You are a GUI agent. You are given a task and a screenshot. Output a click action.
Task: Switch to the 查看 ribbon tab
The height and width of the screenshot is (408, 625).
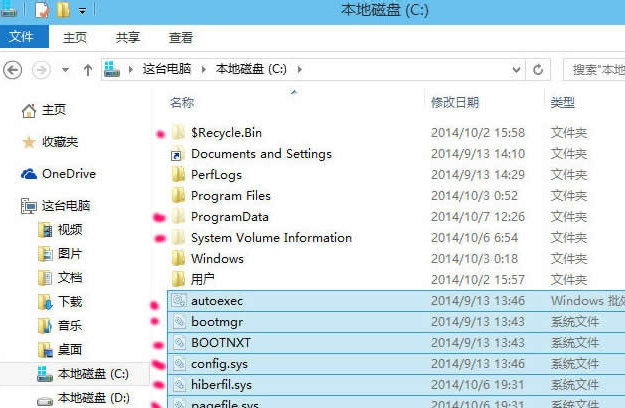(x=181, y=37)
